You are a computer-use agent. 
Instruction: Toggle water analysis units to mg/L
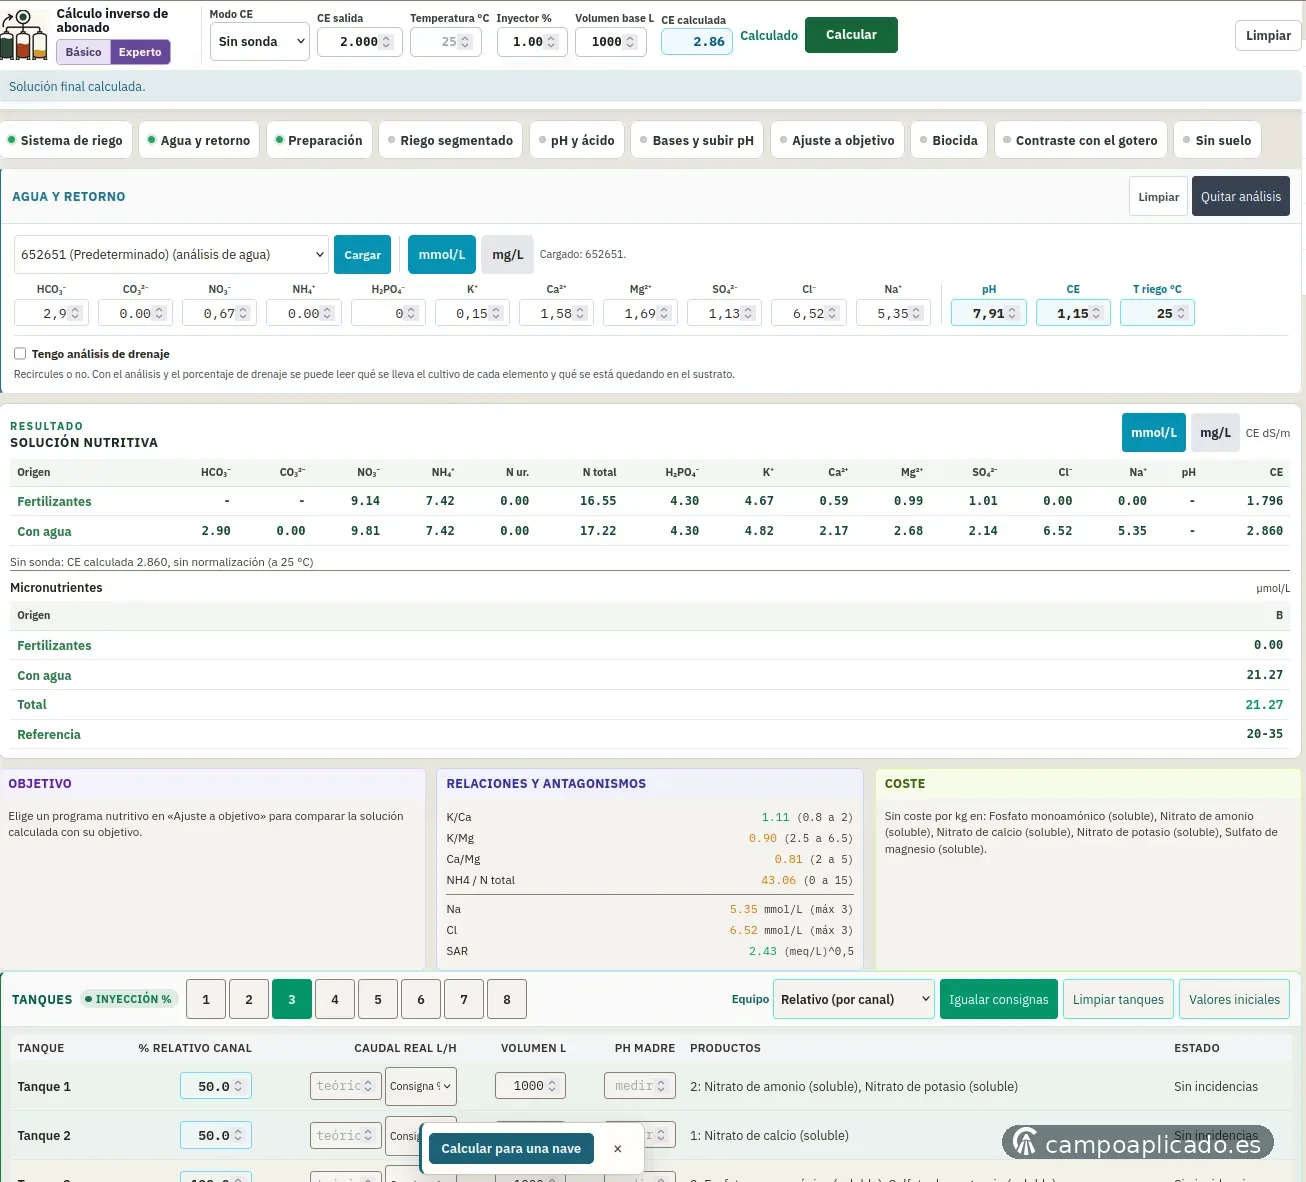coord(507,255)
